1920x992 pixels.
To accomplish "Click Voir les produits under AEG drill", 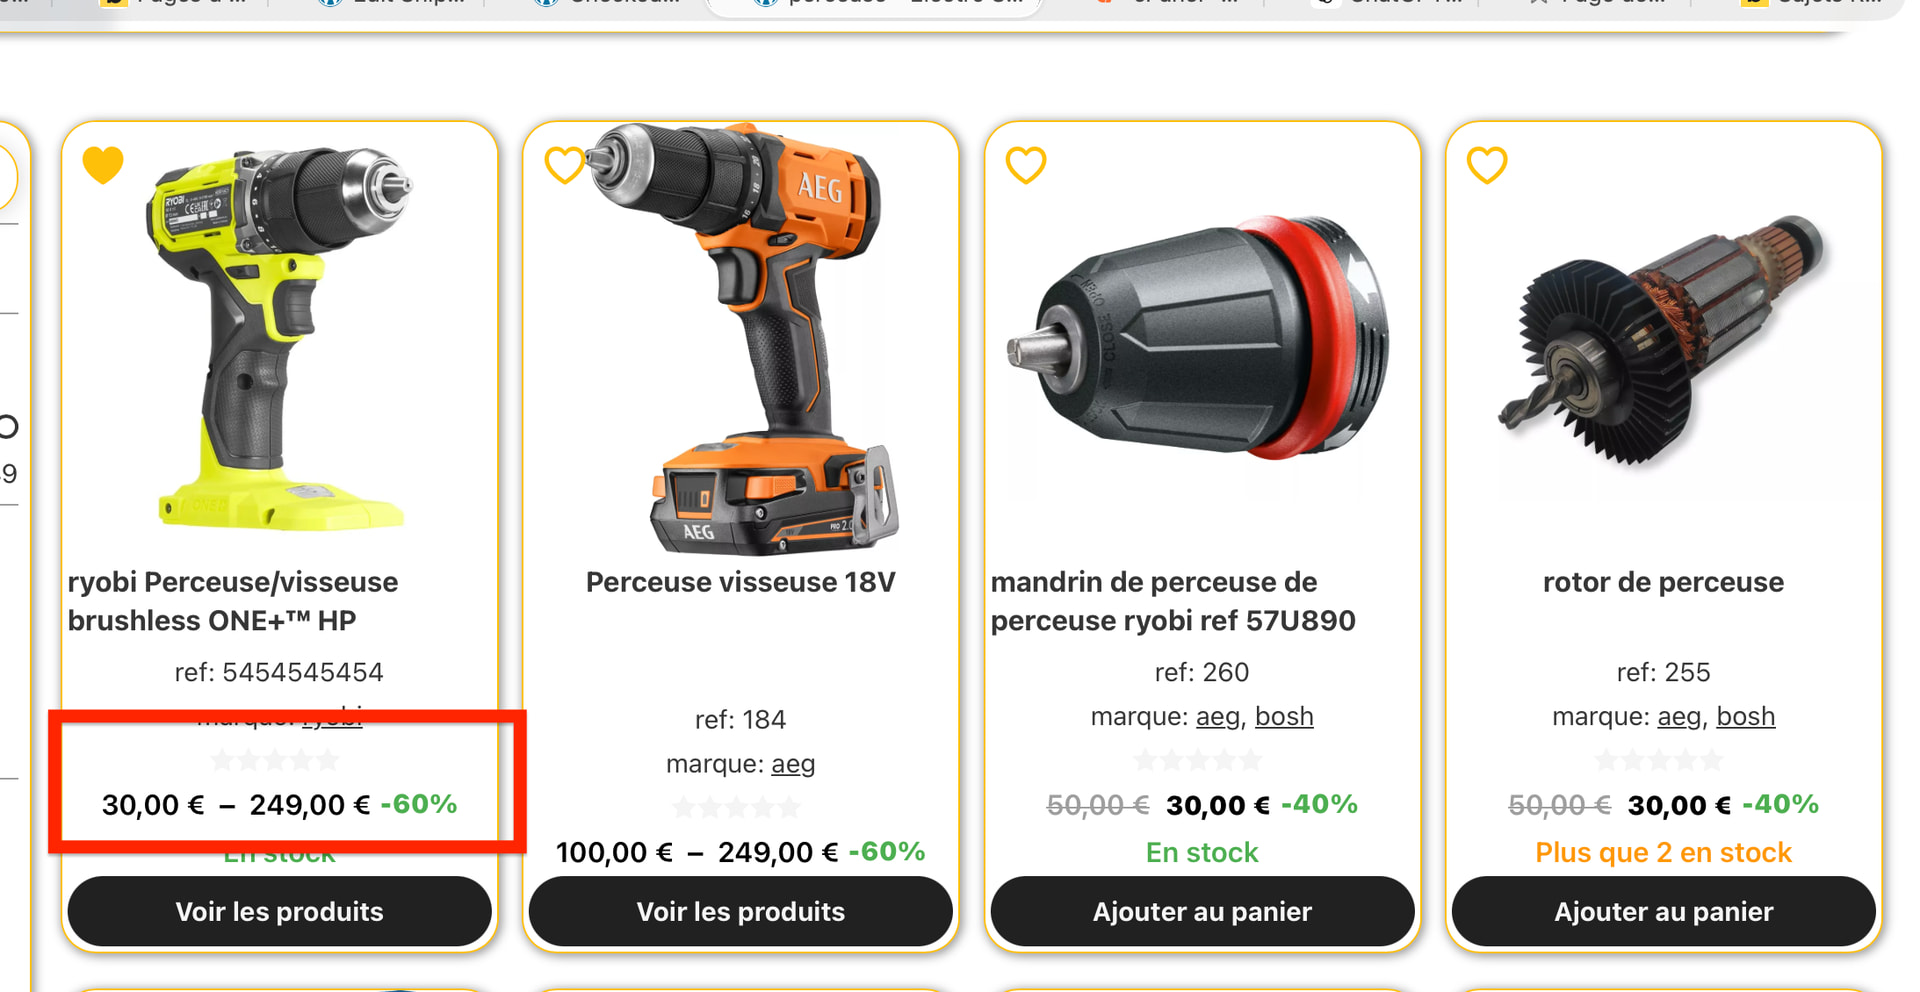I will 741,912.
